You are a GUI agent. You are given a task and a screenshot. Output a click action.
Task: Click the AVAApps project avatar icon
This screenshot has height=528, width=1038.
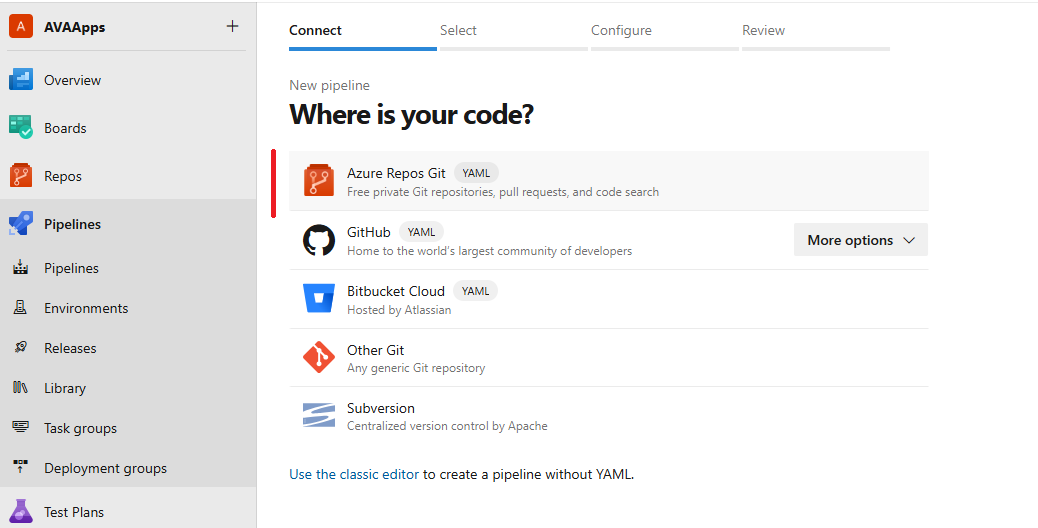[x=21, y=26]
